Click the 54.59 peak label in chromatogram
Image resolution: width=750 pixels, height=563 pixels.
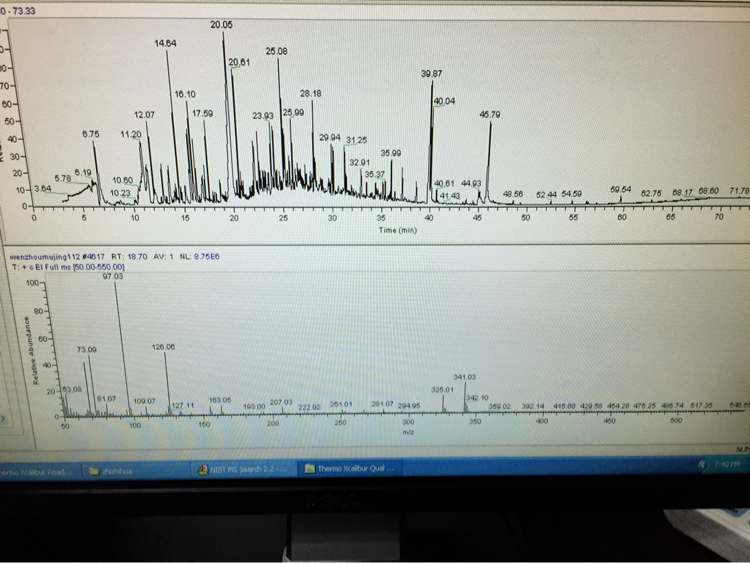(572, 194)
